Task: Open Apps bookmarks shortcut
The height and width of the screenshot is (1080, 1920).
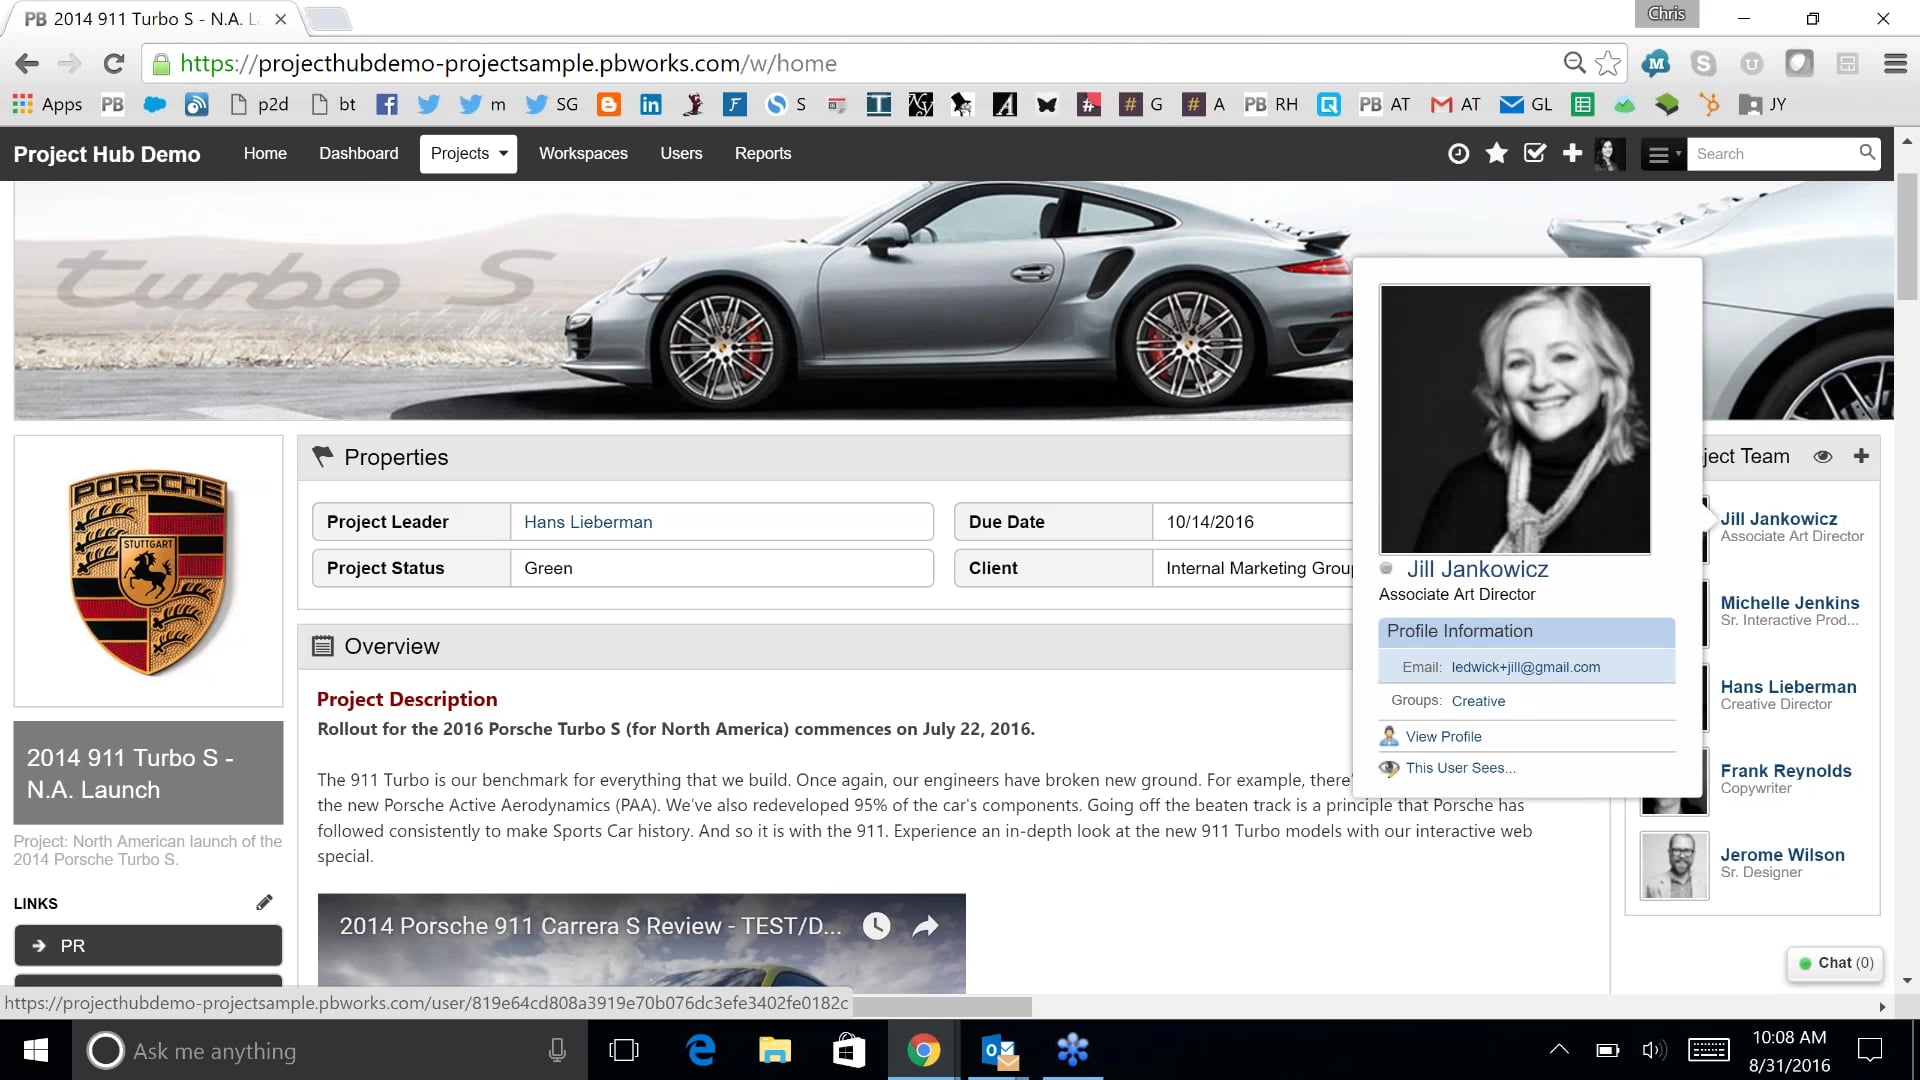Action: (x=47, y=104)
